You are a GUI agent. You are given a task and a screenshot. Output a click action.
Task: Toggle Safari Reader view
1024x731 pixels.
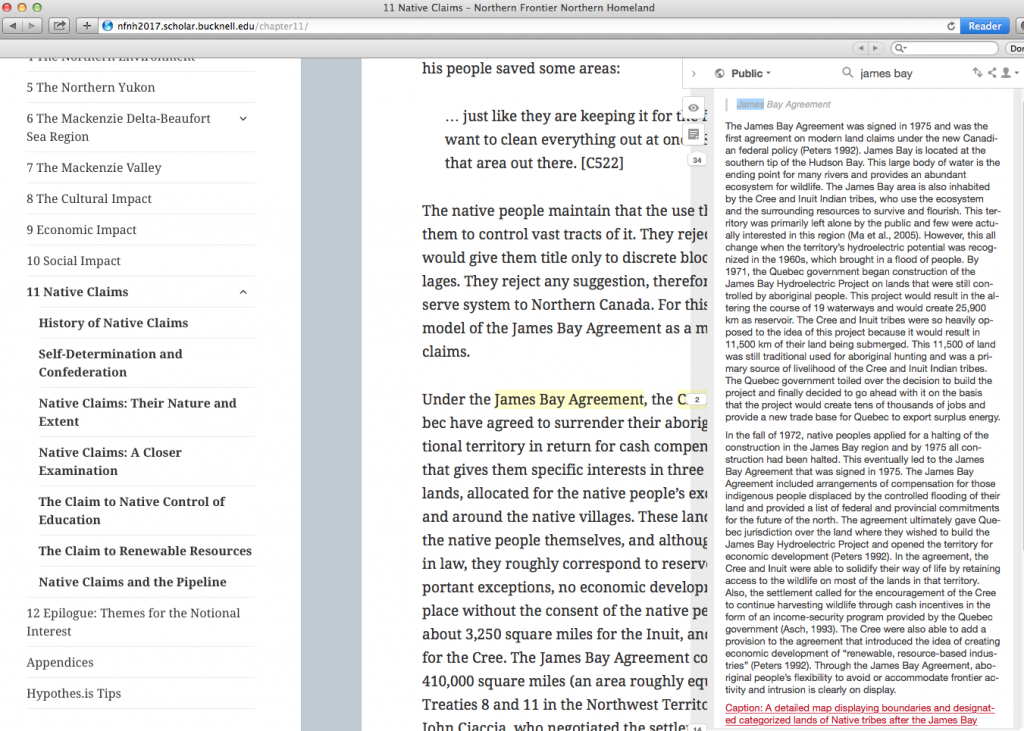984,26
